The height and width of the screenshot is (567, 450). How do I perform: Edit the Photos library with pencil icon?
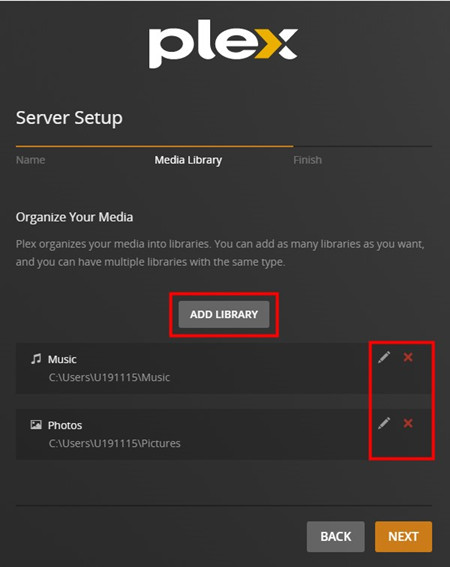pyautogui.click(x=384, y=423)
